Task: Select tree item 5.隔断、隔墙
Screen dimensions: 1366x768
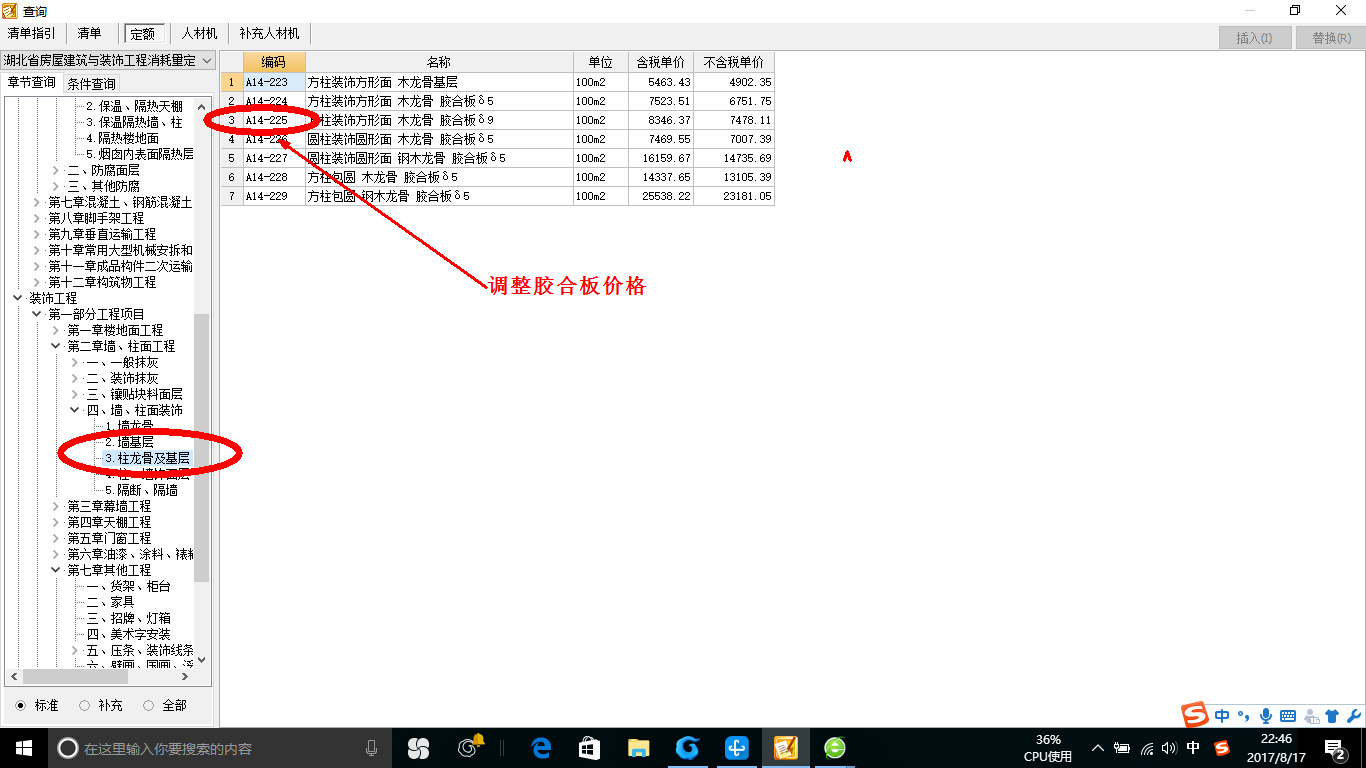Action: (141, 490)
